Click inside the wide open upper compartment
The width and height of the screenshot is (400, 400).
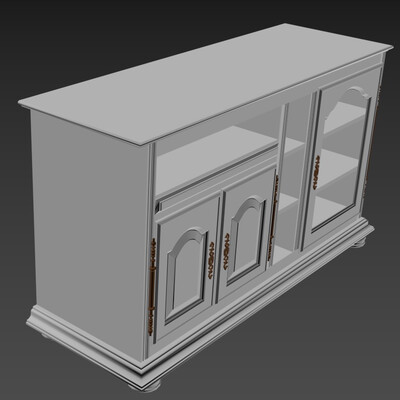click(217, 150)
